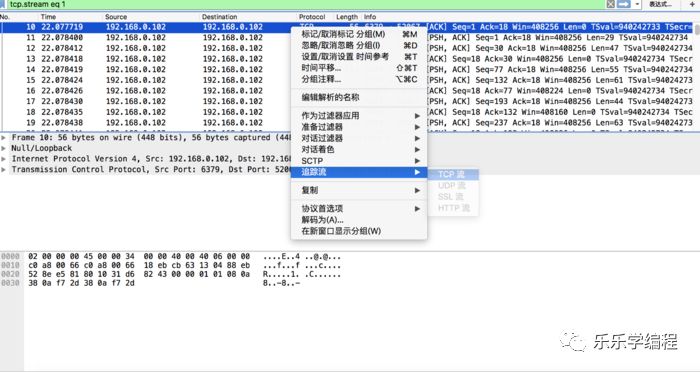The width and height of the screenshot is (700, 372).
Task: Choose UDP 流 in the submenu
Action: [453, 185]
